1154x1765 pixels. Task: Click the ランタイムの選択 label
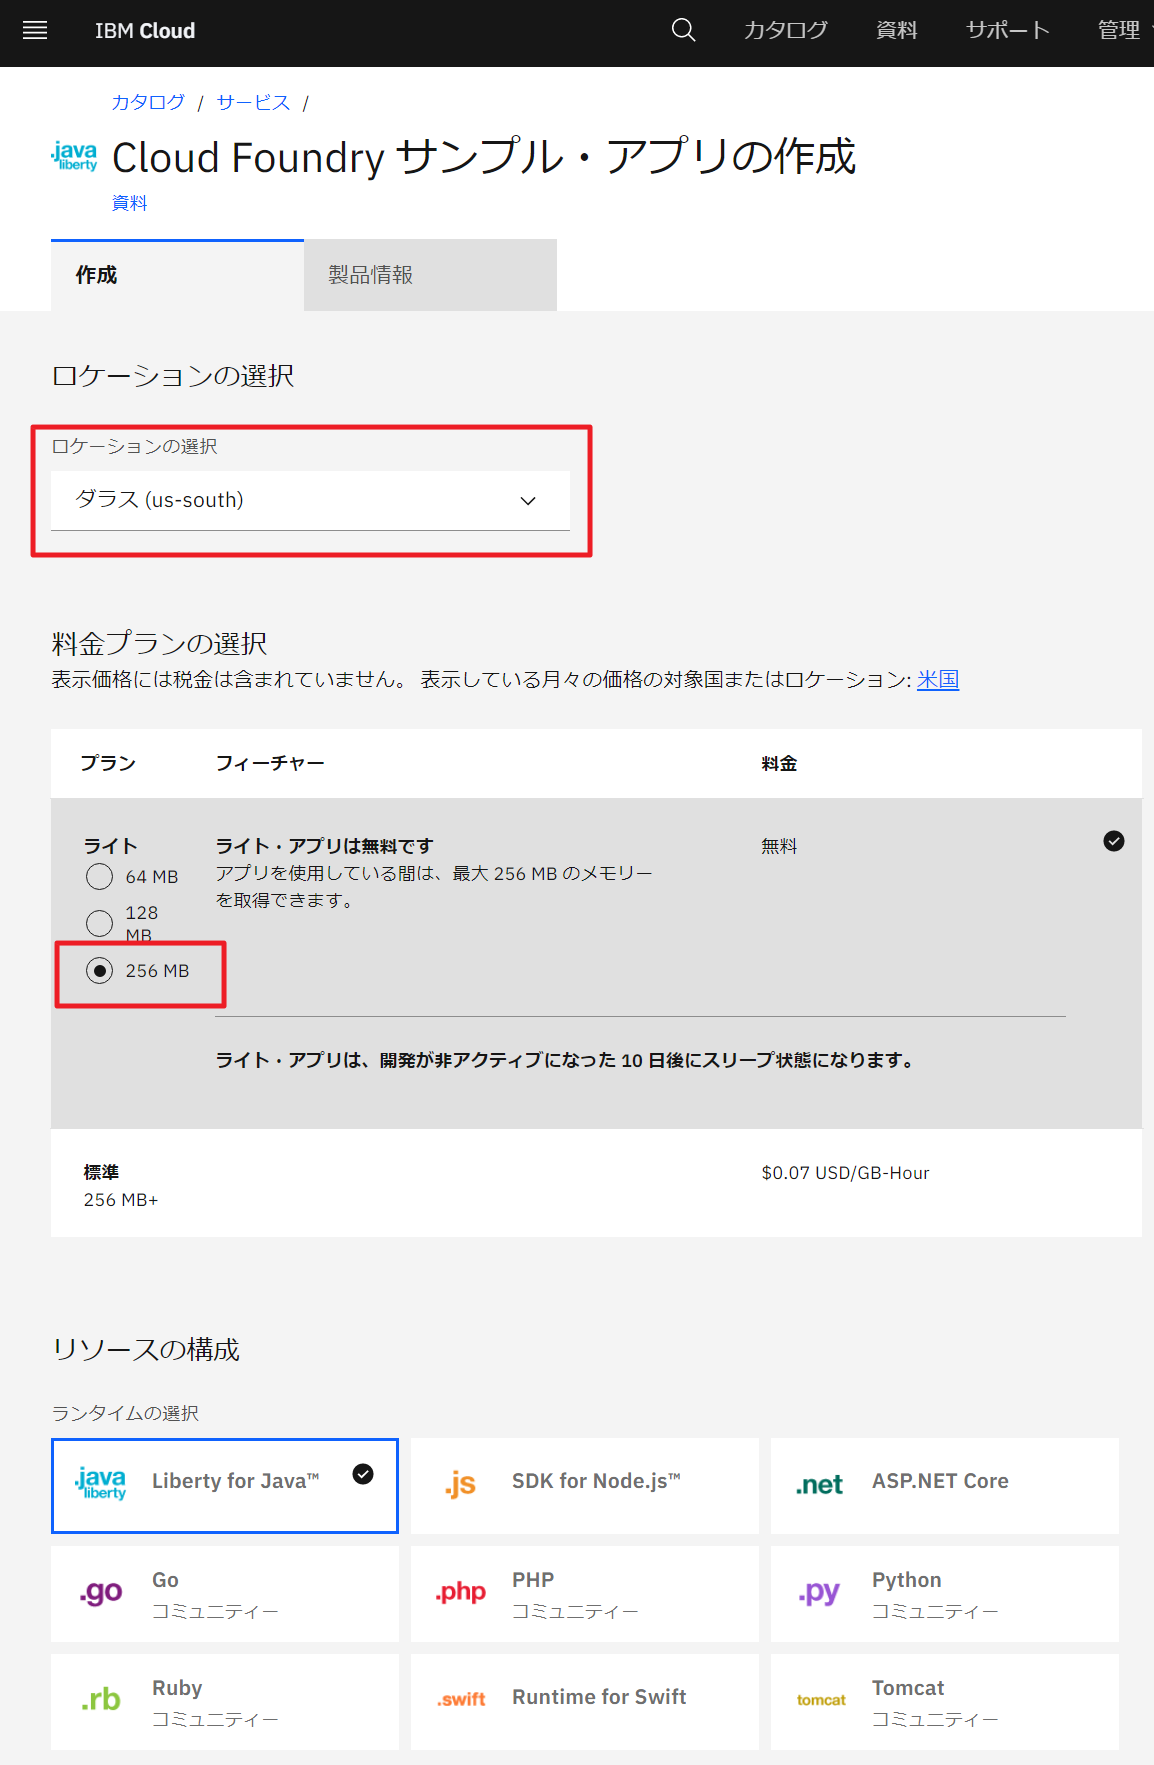click(x=125, y=1413)
